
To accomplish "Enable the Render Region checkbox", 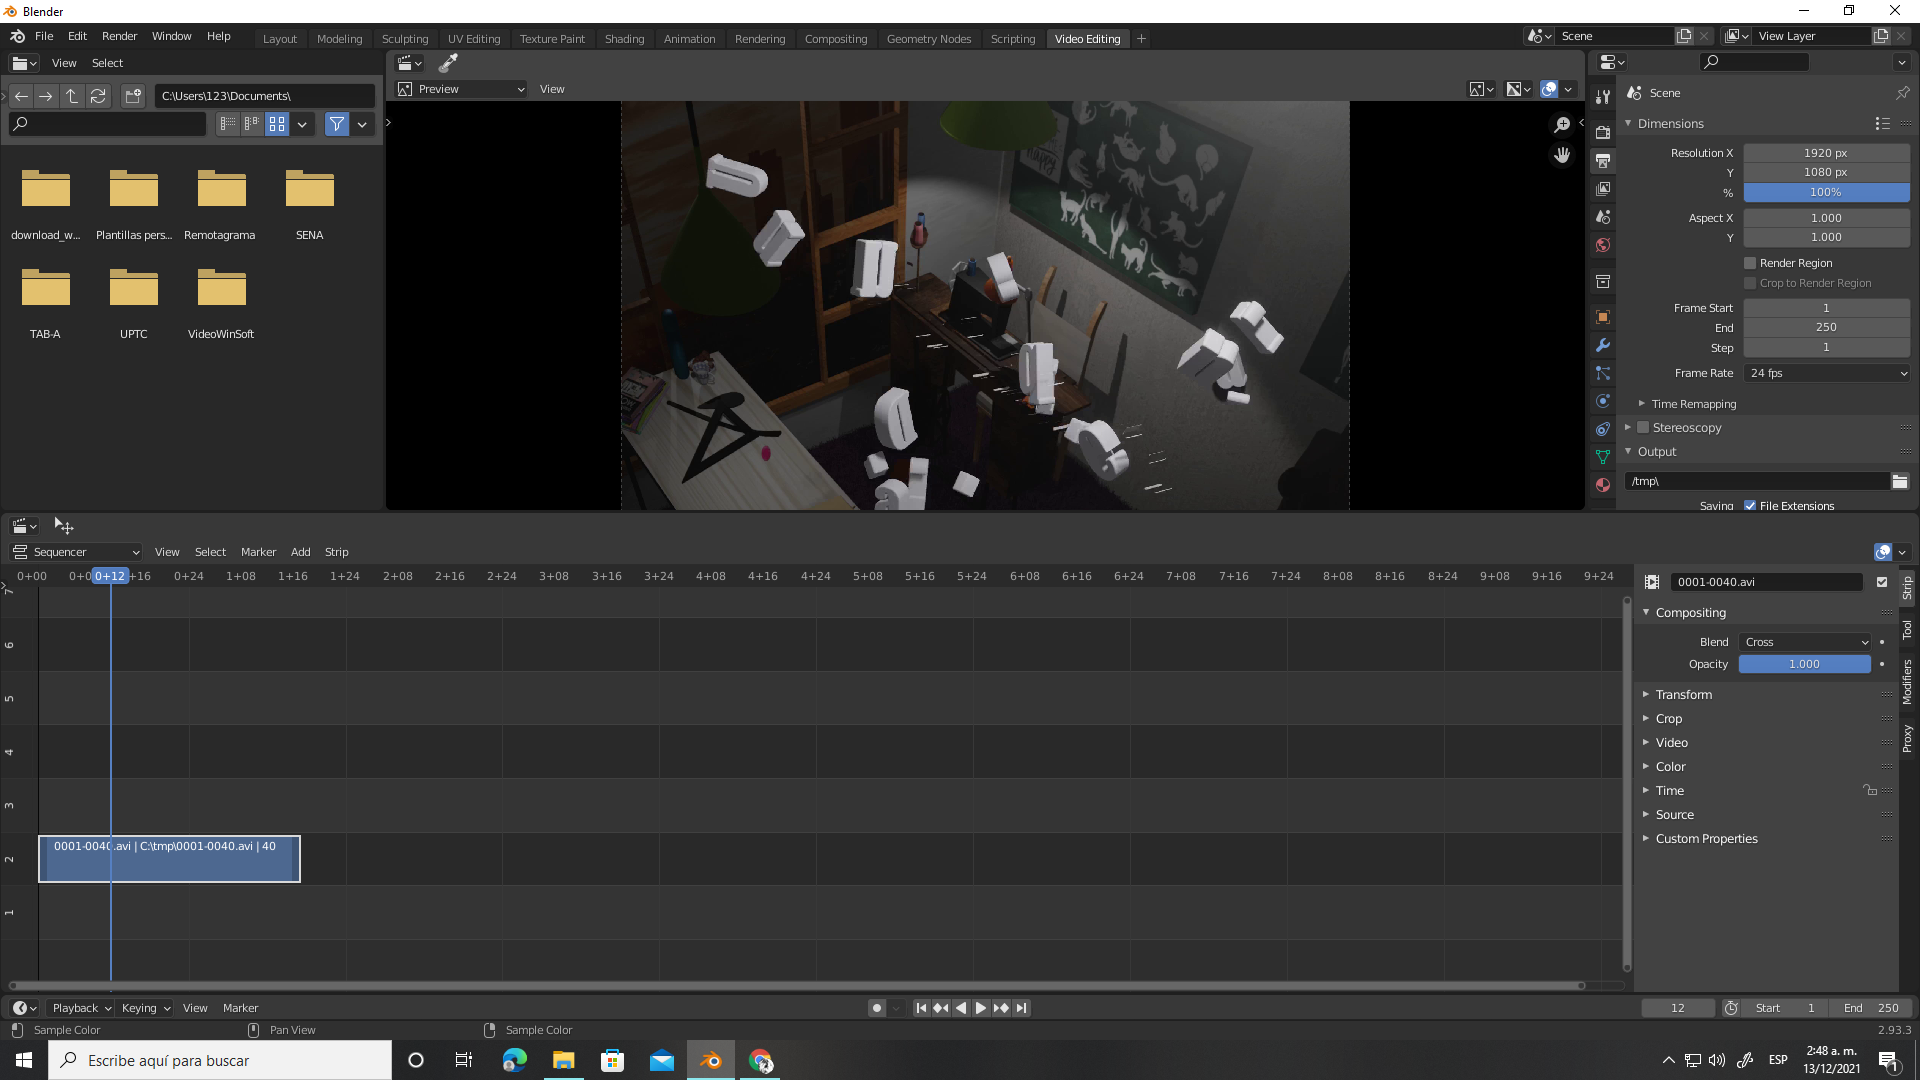I will coord(1750,263).
